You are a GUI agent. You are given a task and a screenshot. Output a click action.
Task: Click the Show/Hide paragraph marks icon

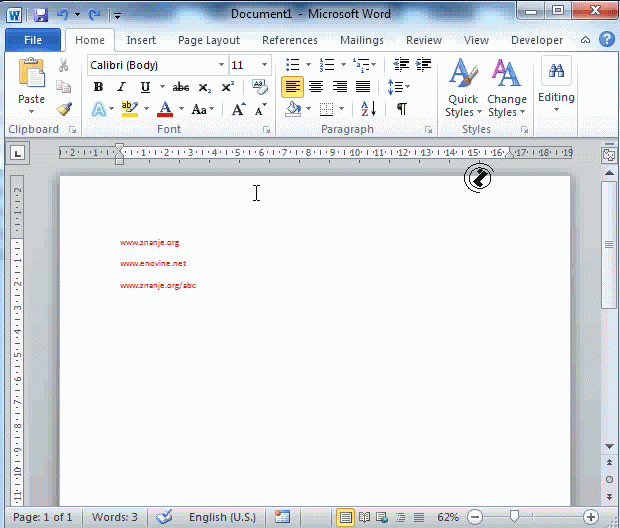pyautogui.click(x=401, y=109)
